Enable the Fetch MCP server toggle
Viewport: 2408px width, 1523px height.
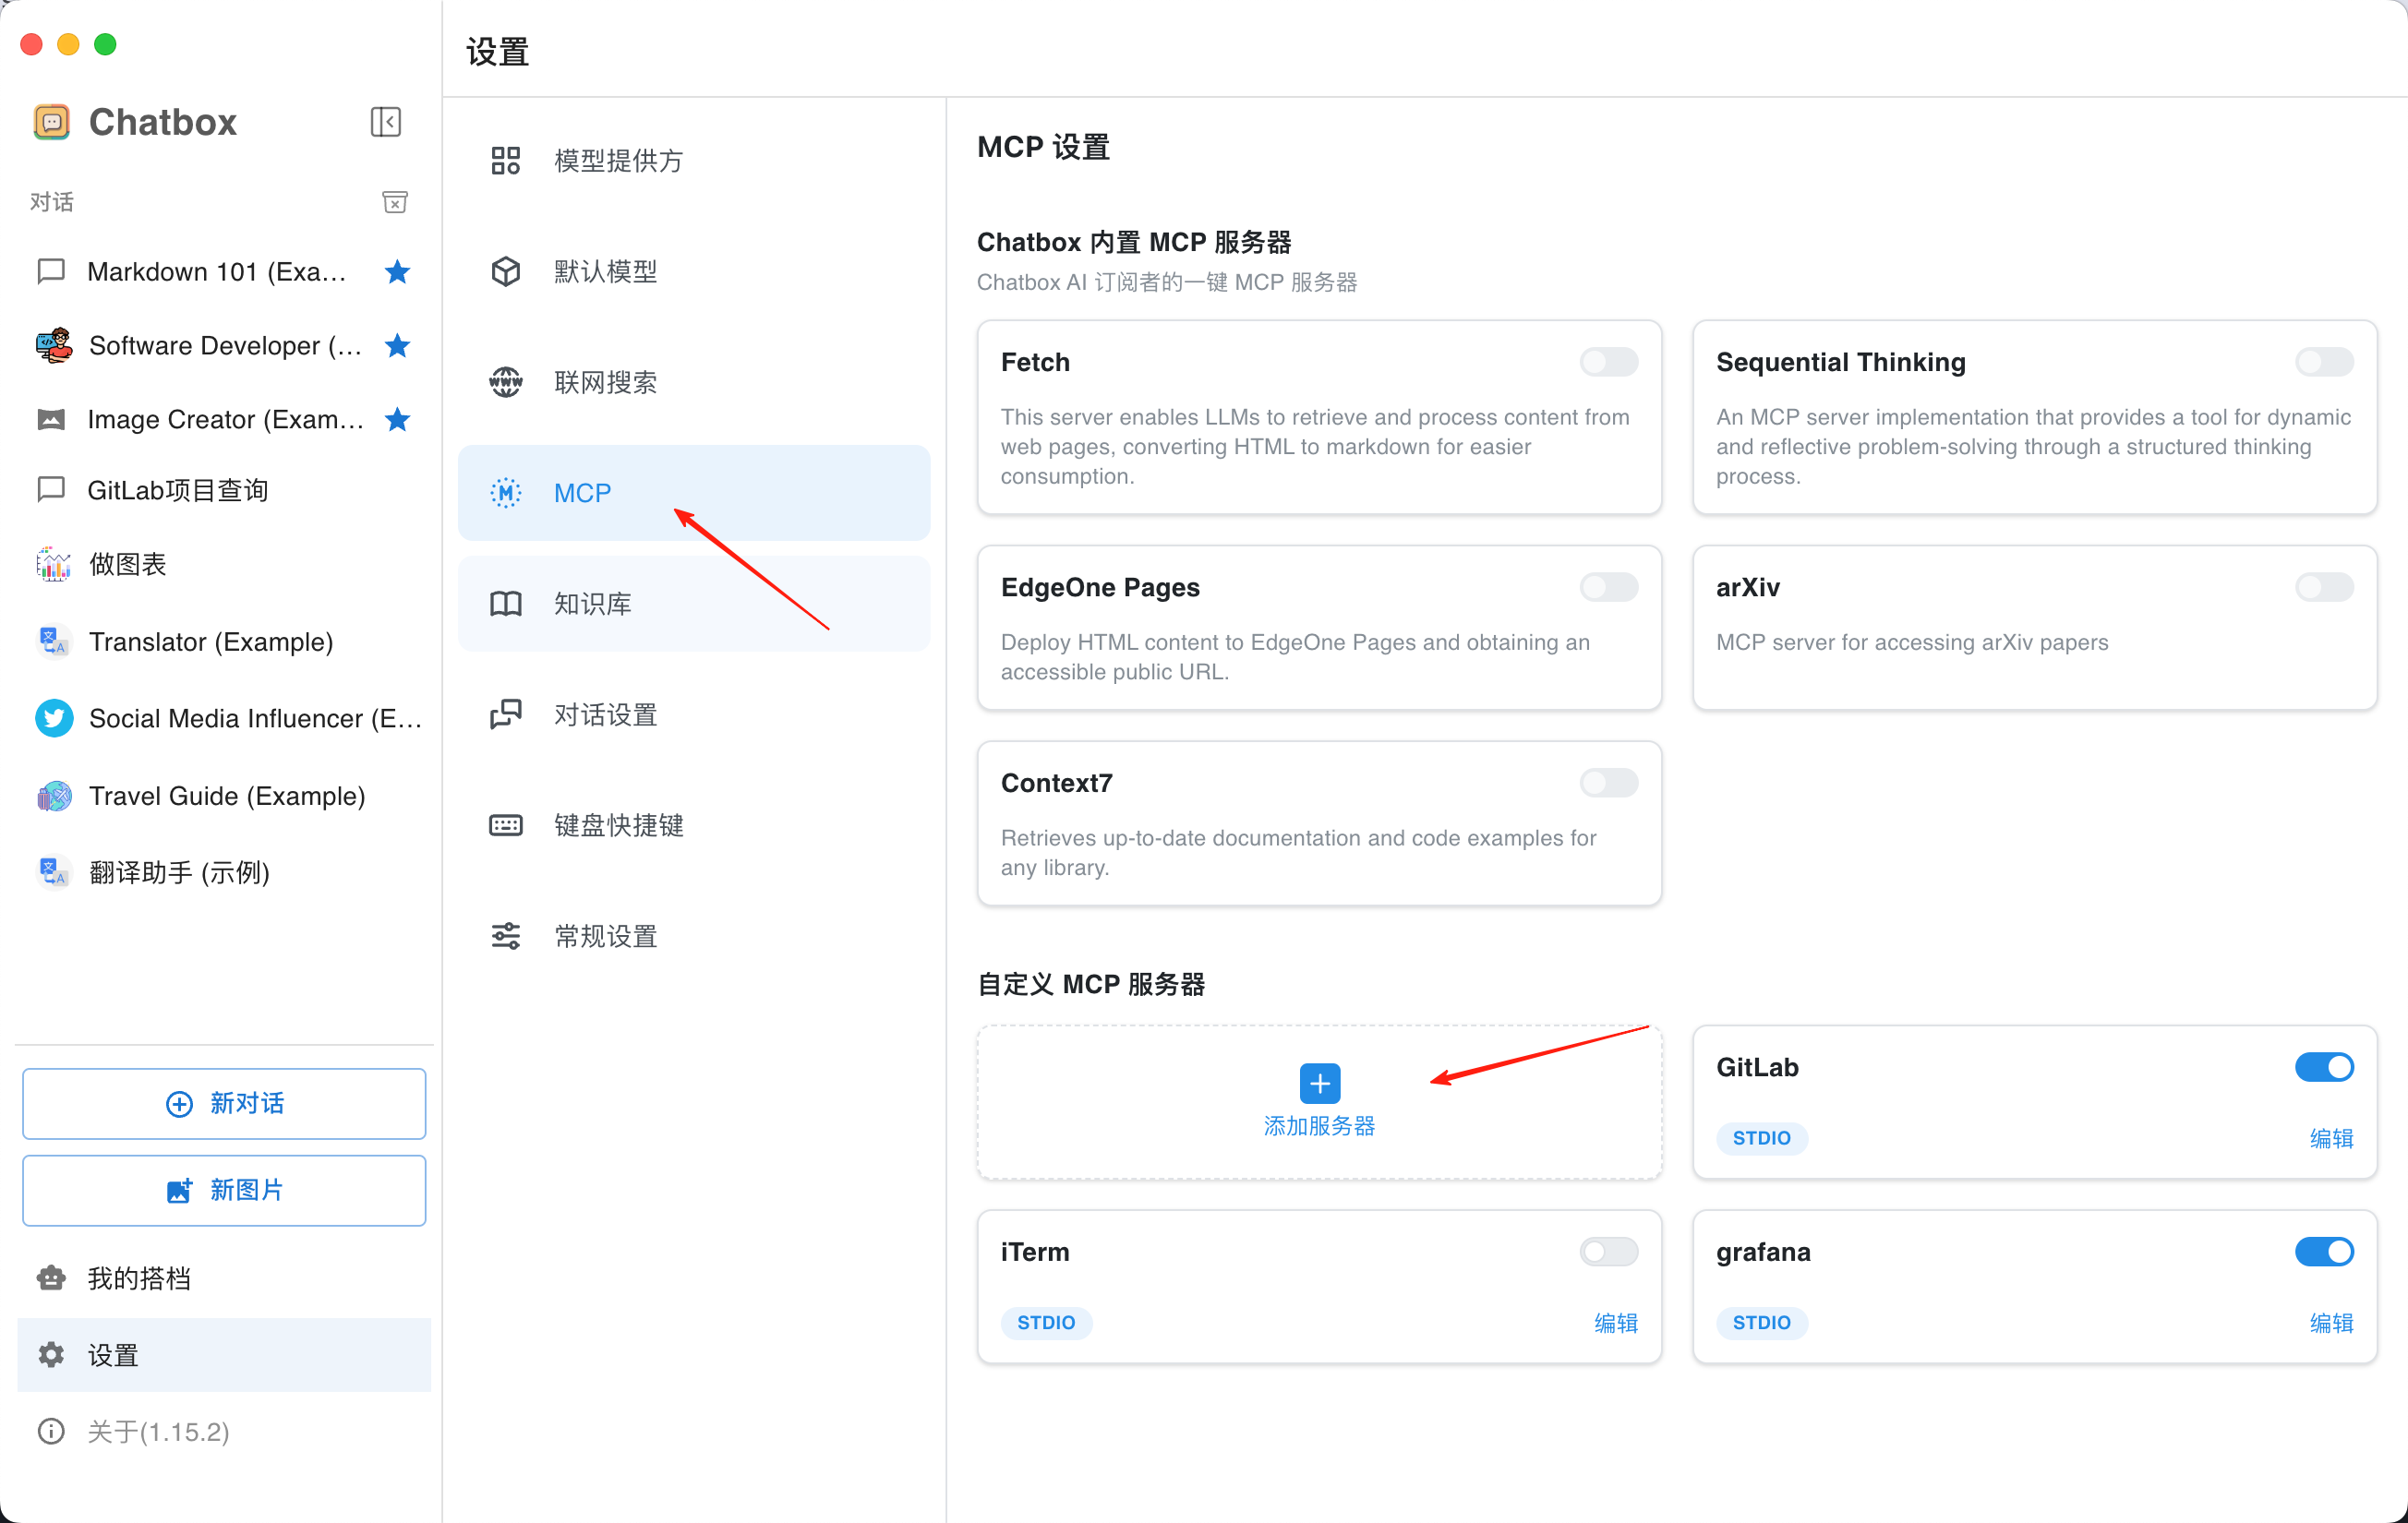pos(1608,362)
